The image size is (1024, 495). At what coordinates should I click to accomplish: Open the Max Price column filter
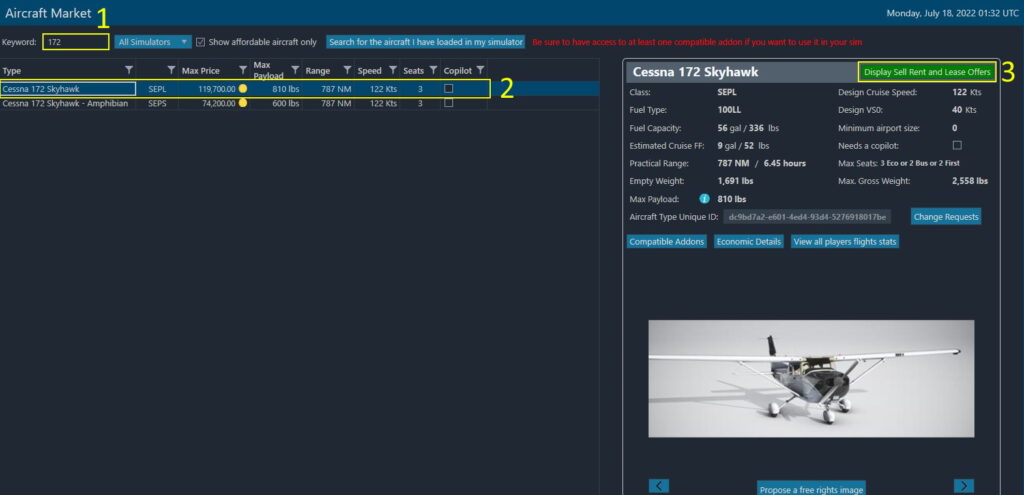[243, 71]
